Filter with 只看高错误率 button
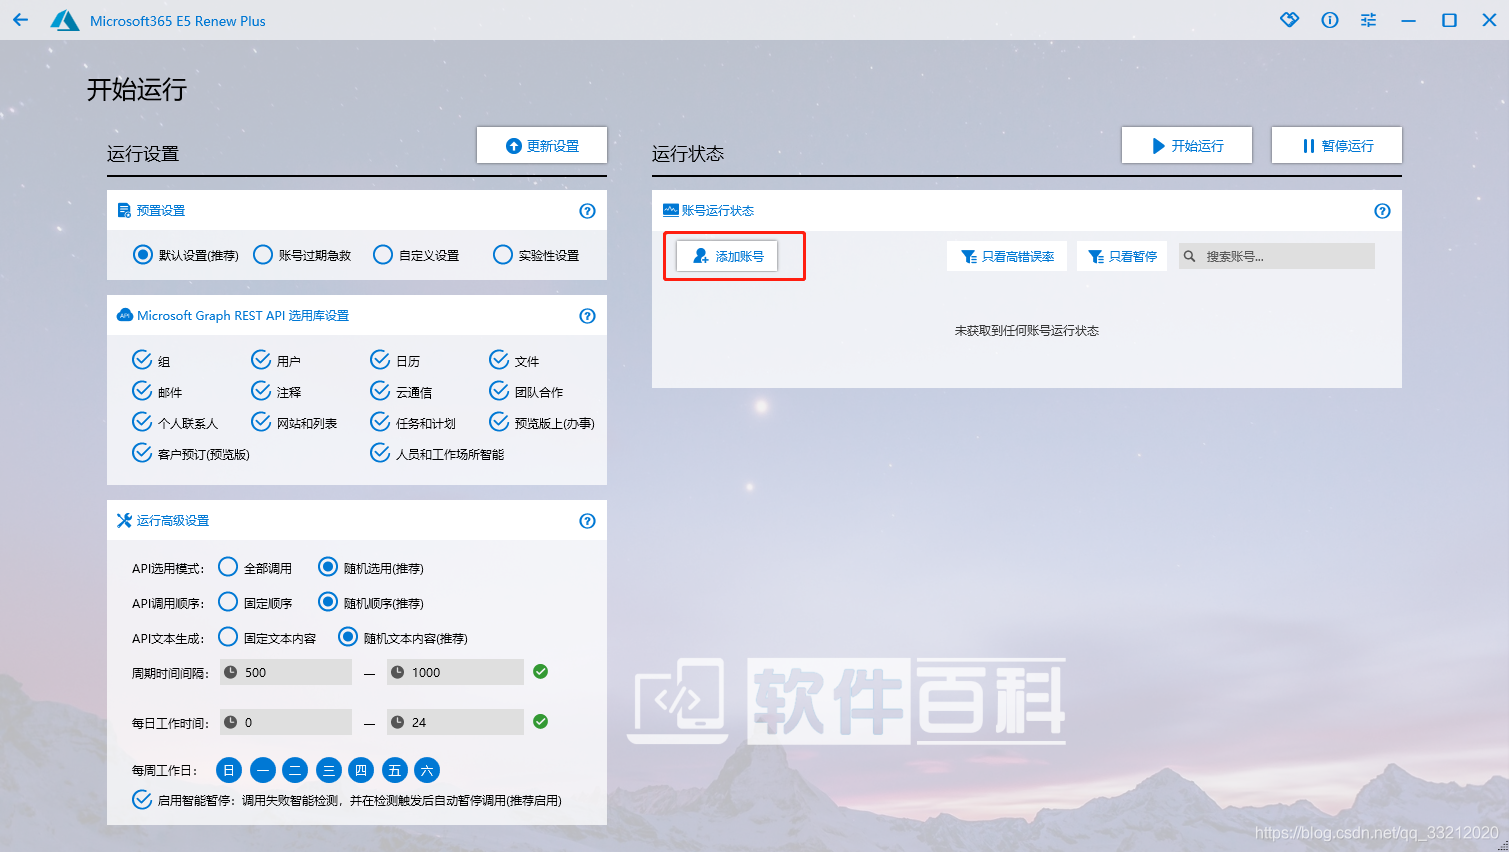This screenshot has height=852, width=1509. point(1007,257)
